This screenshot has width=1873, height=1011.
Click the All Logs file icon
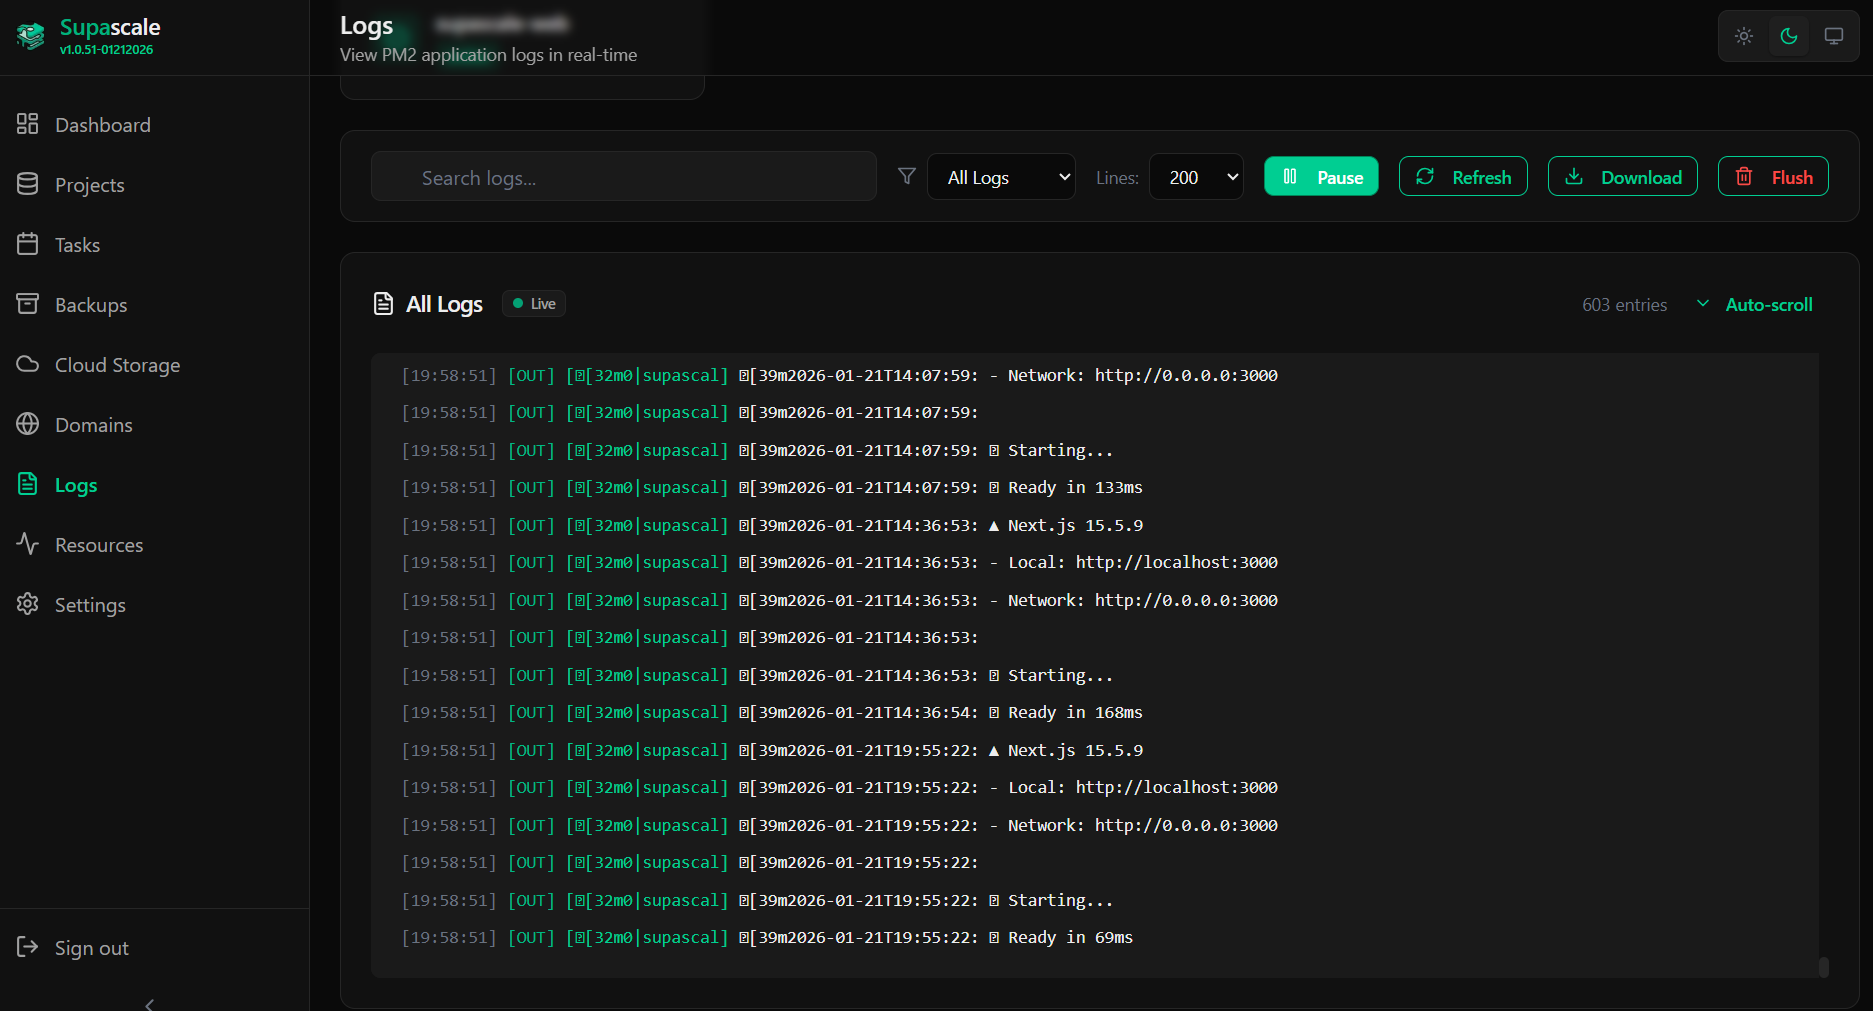[x=383, y=304]
